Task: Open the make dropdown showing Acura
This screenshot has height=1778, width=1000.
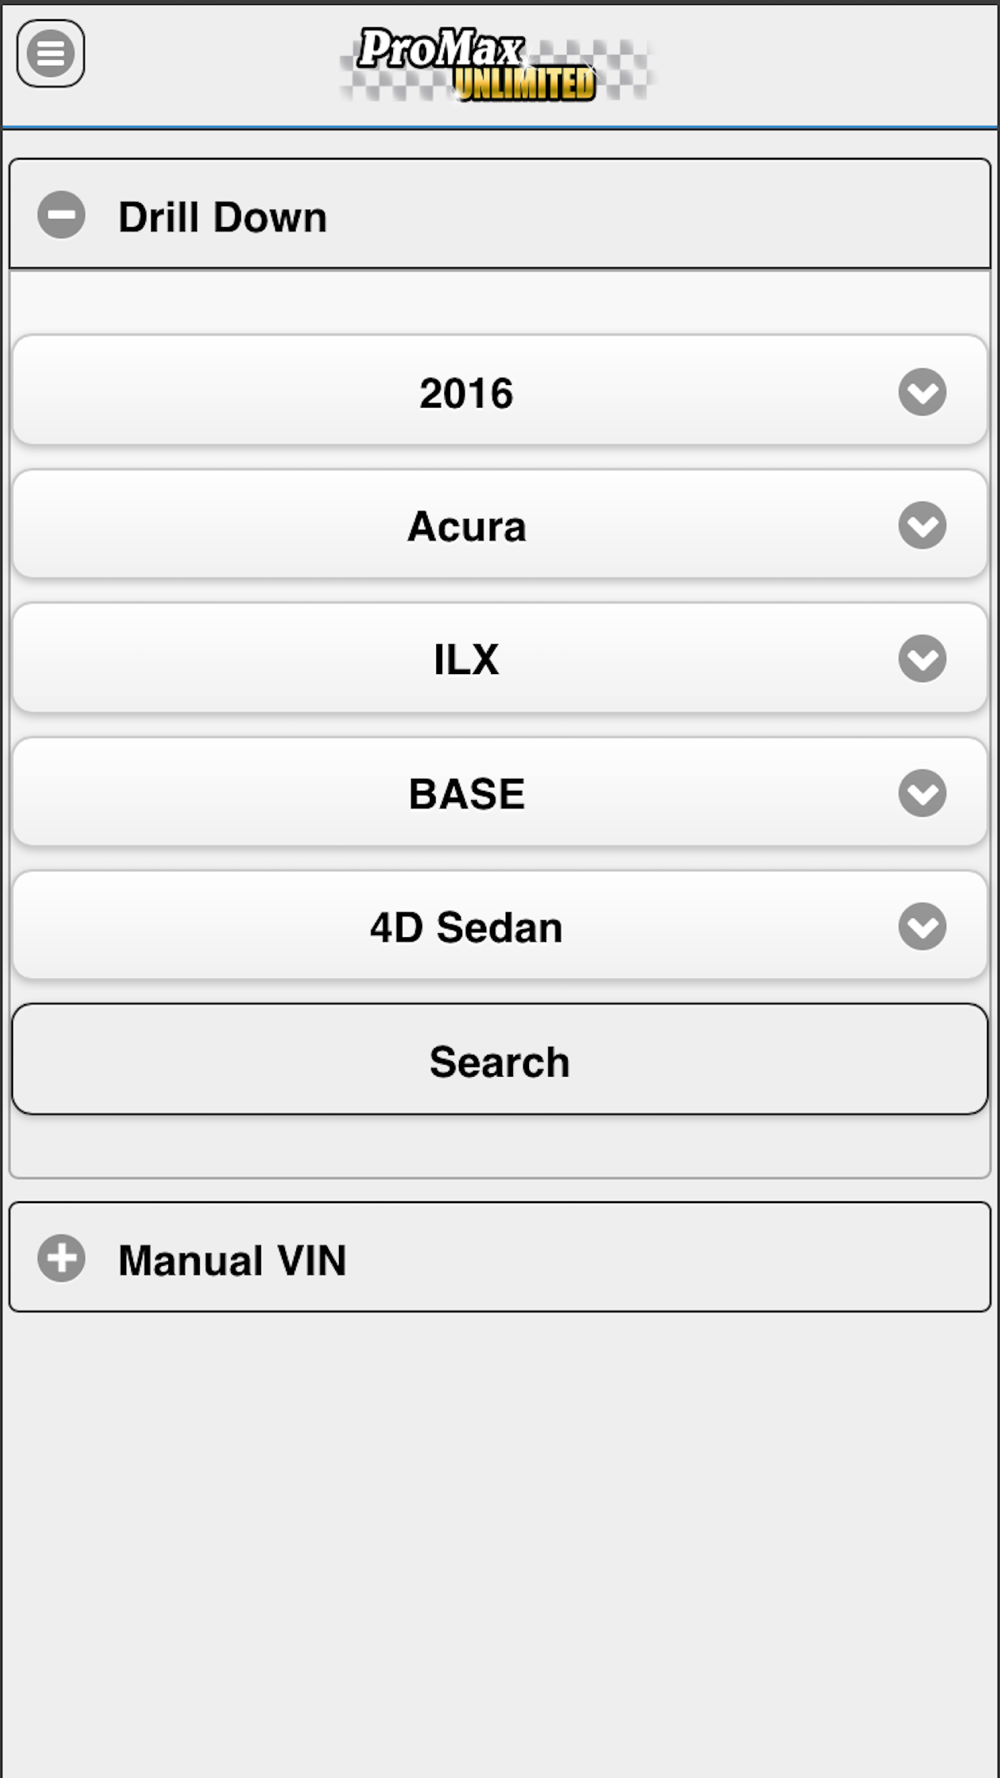Action: [x=466, y=525]
